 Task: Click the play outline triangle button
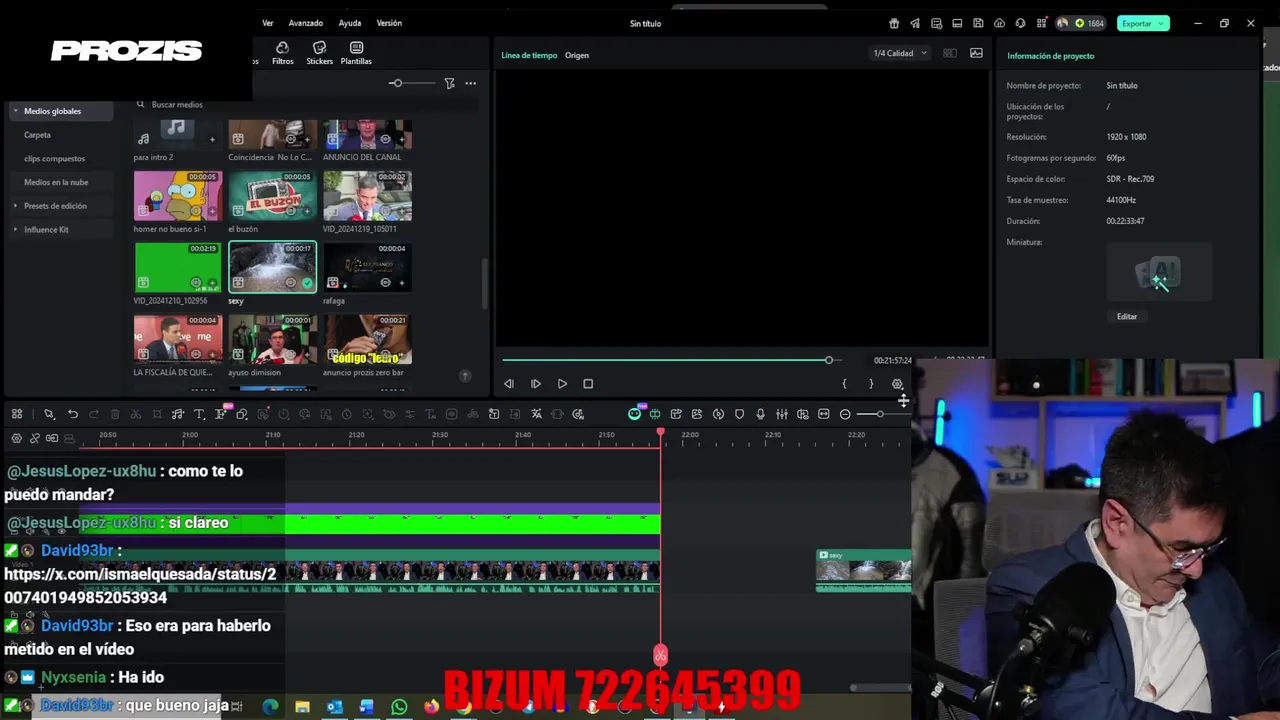click(x=562, y=384)
